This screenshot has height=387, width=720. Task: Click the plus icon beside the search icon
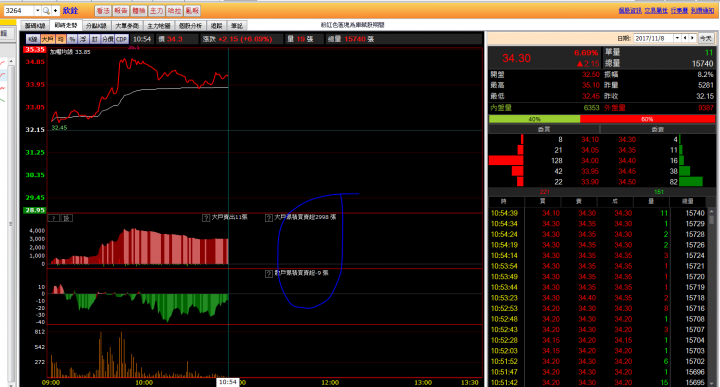tap(56, 11)
